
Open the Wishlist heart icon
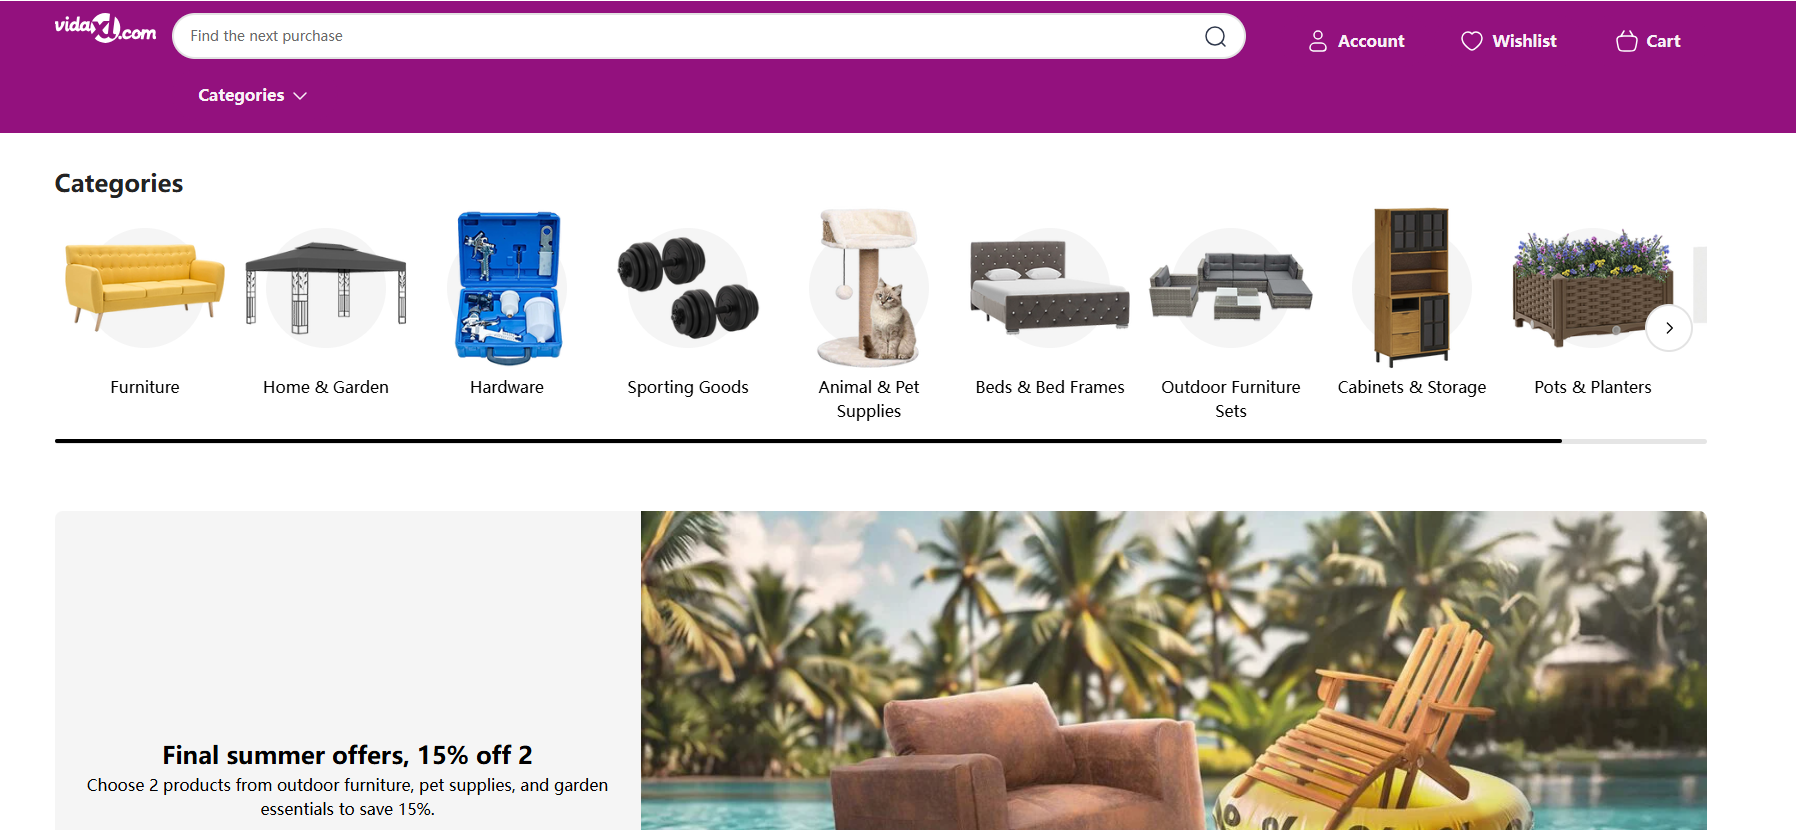pos(1471,41)
